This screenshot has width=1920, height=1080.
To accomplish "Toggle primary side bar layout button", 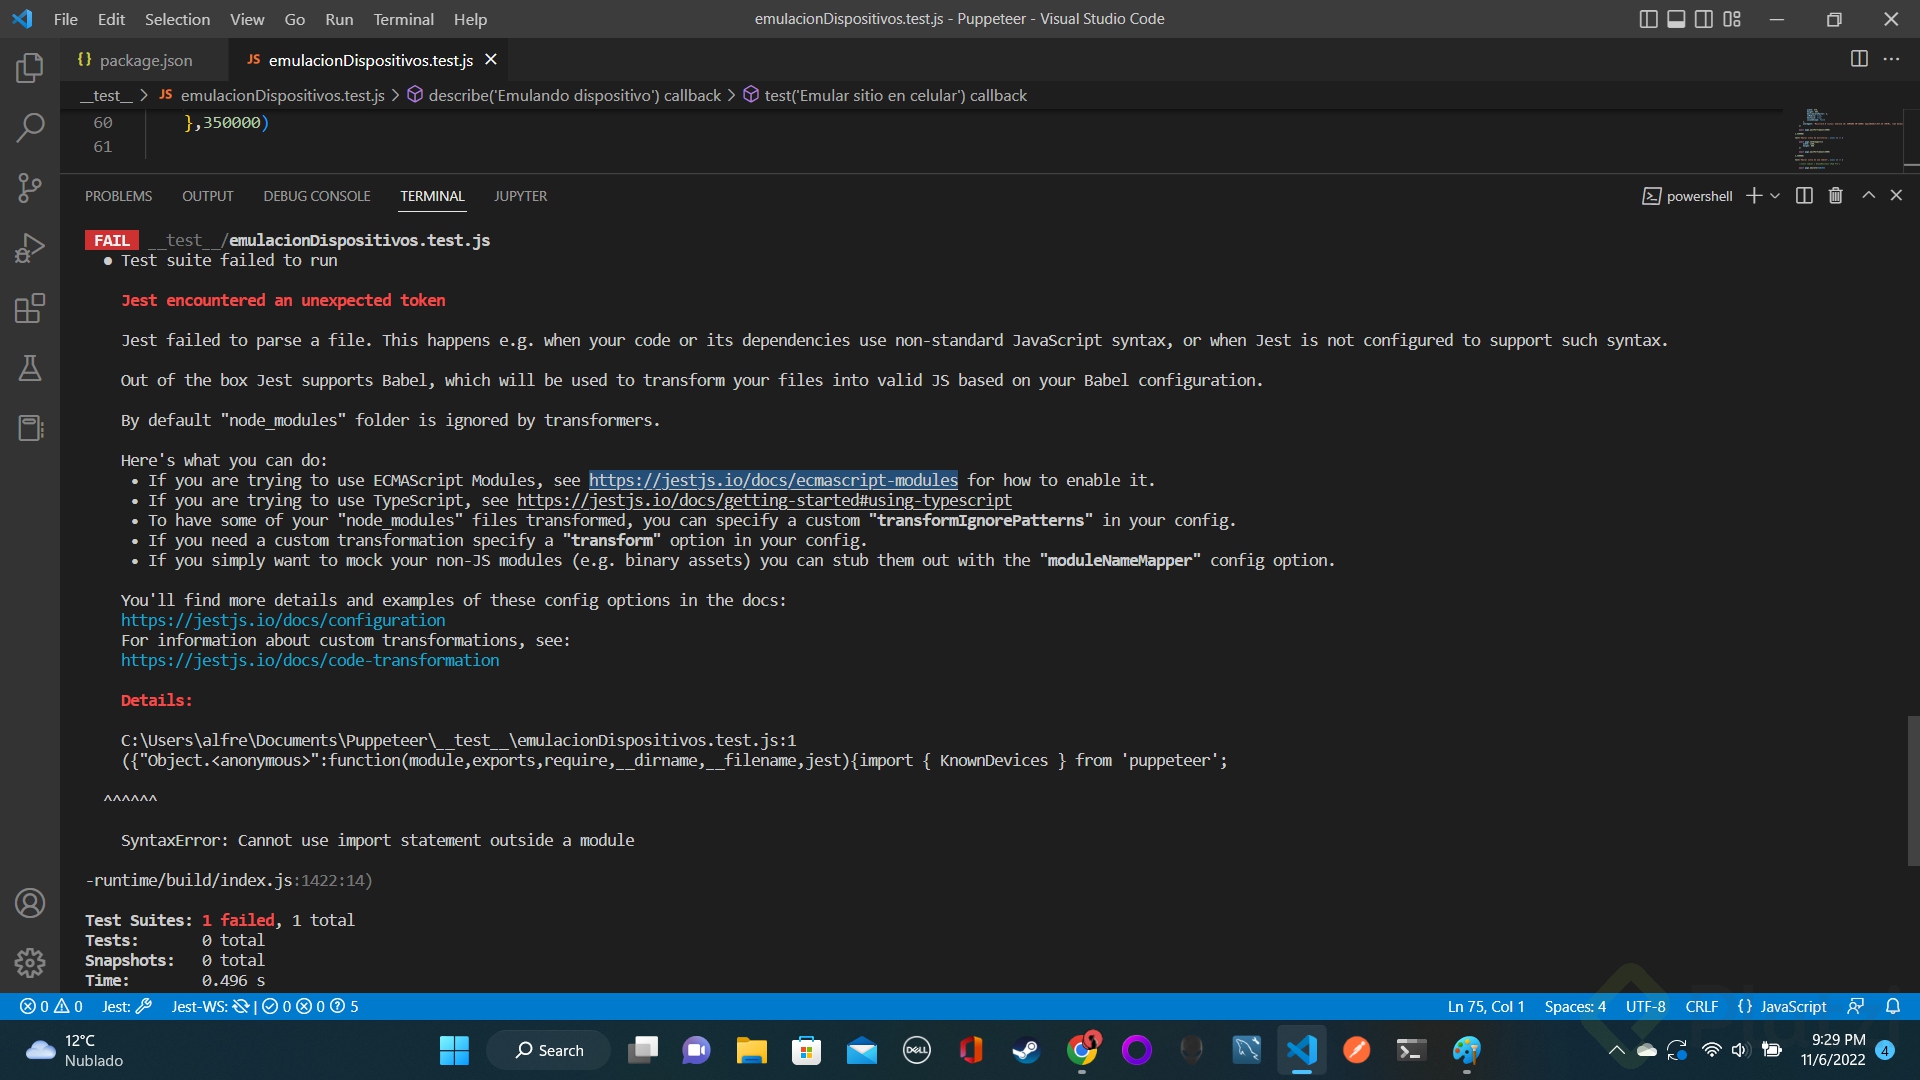I will (1648, 19).
